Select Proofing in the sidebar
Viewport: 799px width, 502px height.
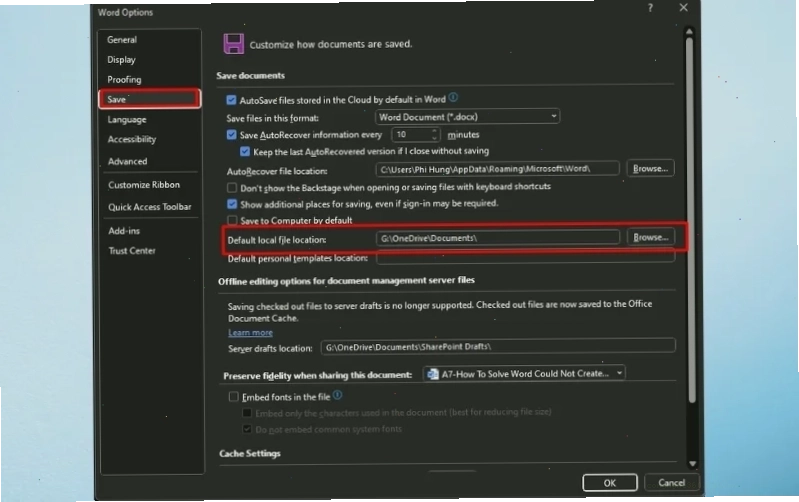(x=124, y=80)
